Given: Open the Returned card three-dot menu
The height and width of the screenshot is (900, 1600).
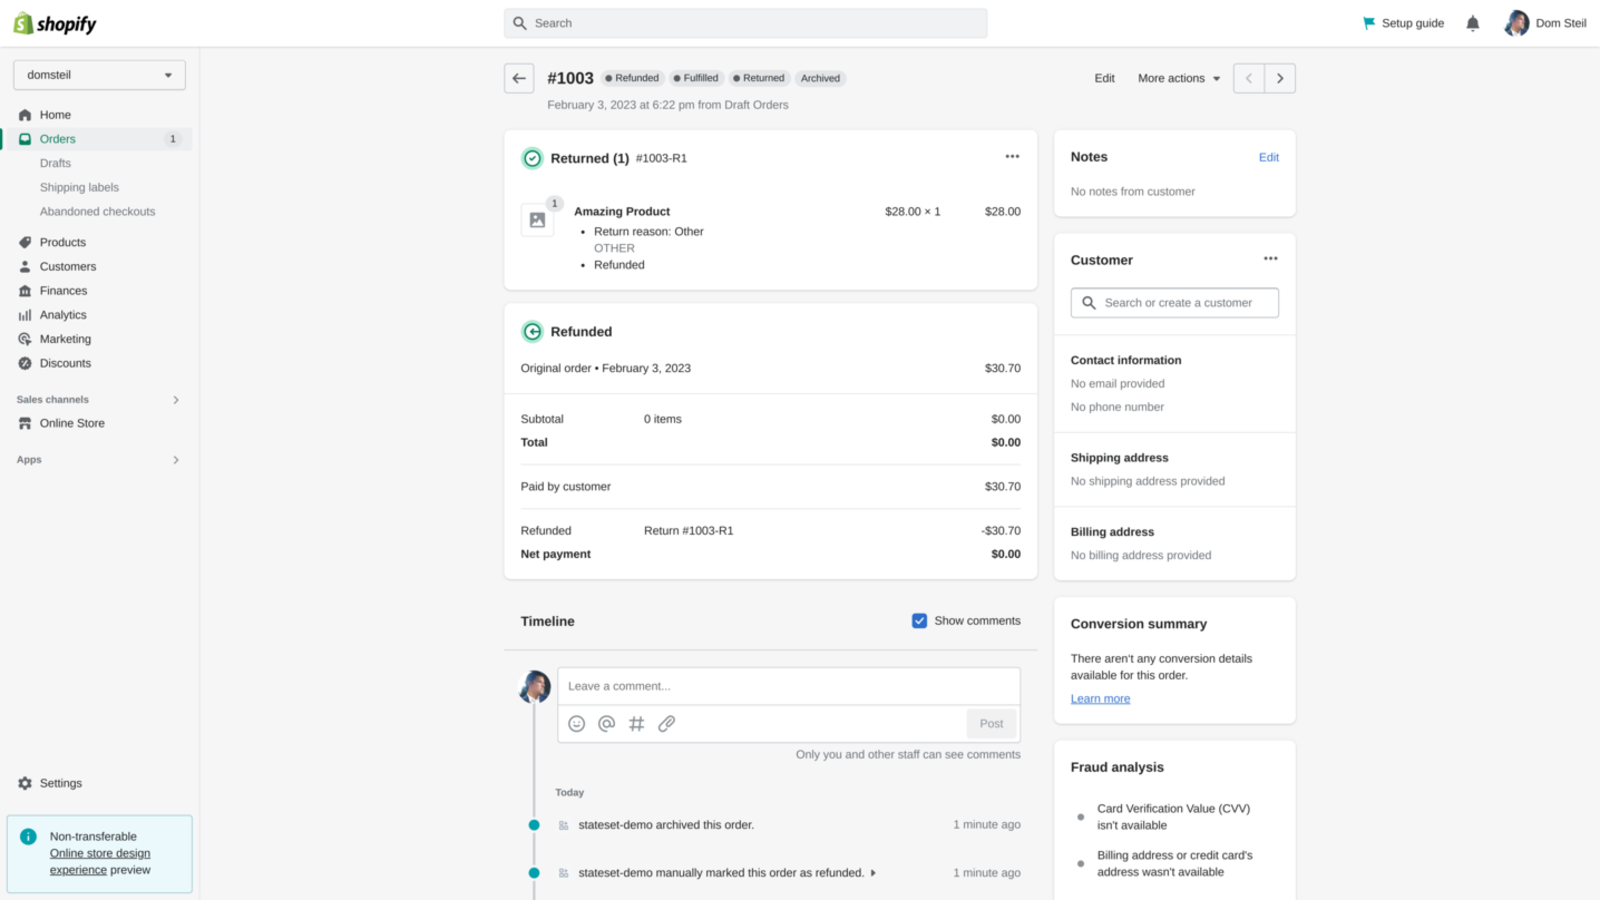Looking at the screenshot, I should pyautogui.click(x=1012, y=157).
